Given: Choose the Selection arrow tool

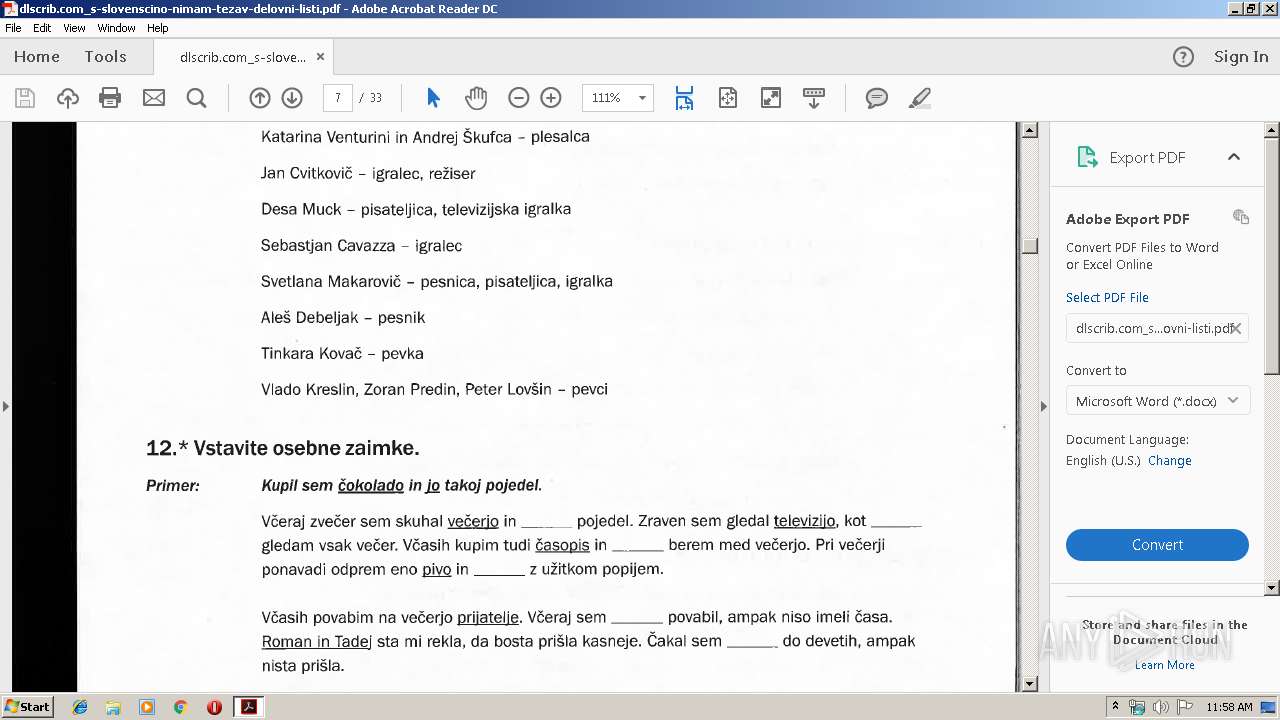Looking at the screenshot, I should [433, 98].
